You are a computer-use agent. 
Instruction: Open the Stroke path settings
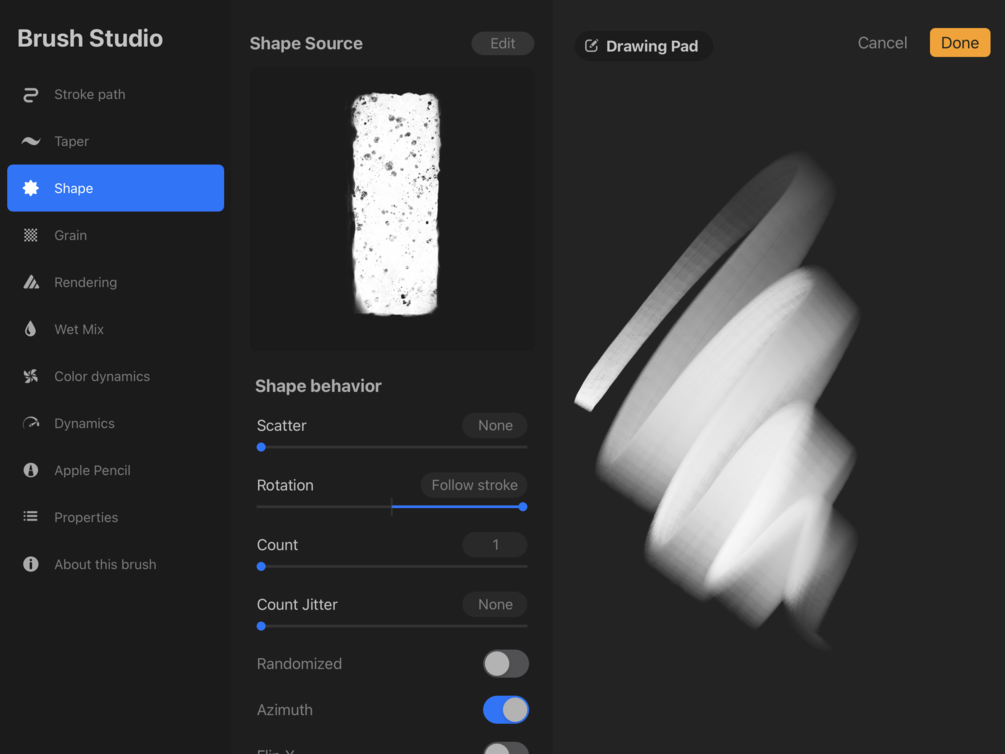[115, 95]
